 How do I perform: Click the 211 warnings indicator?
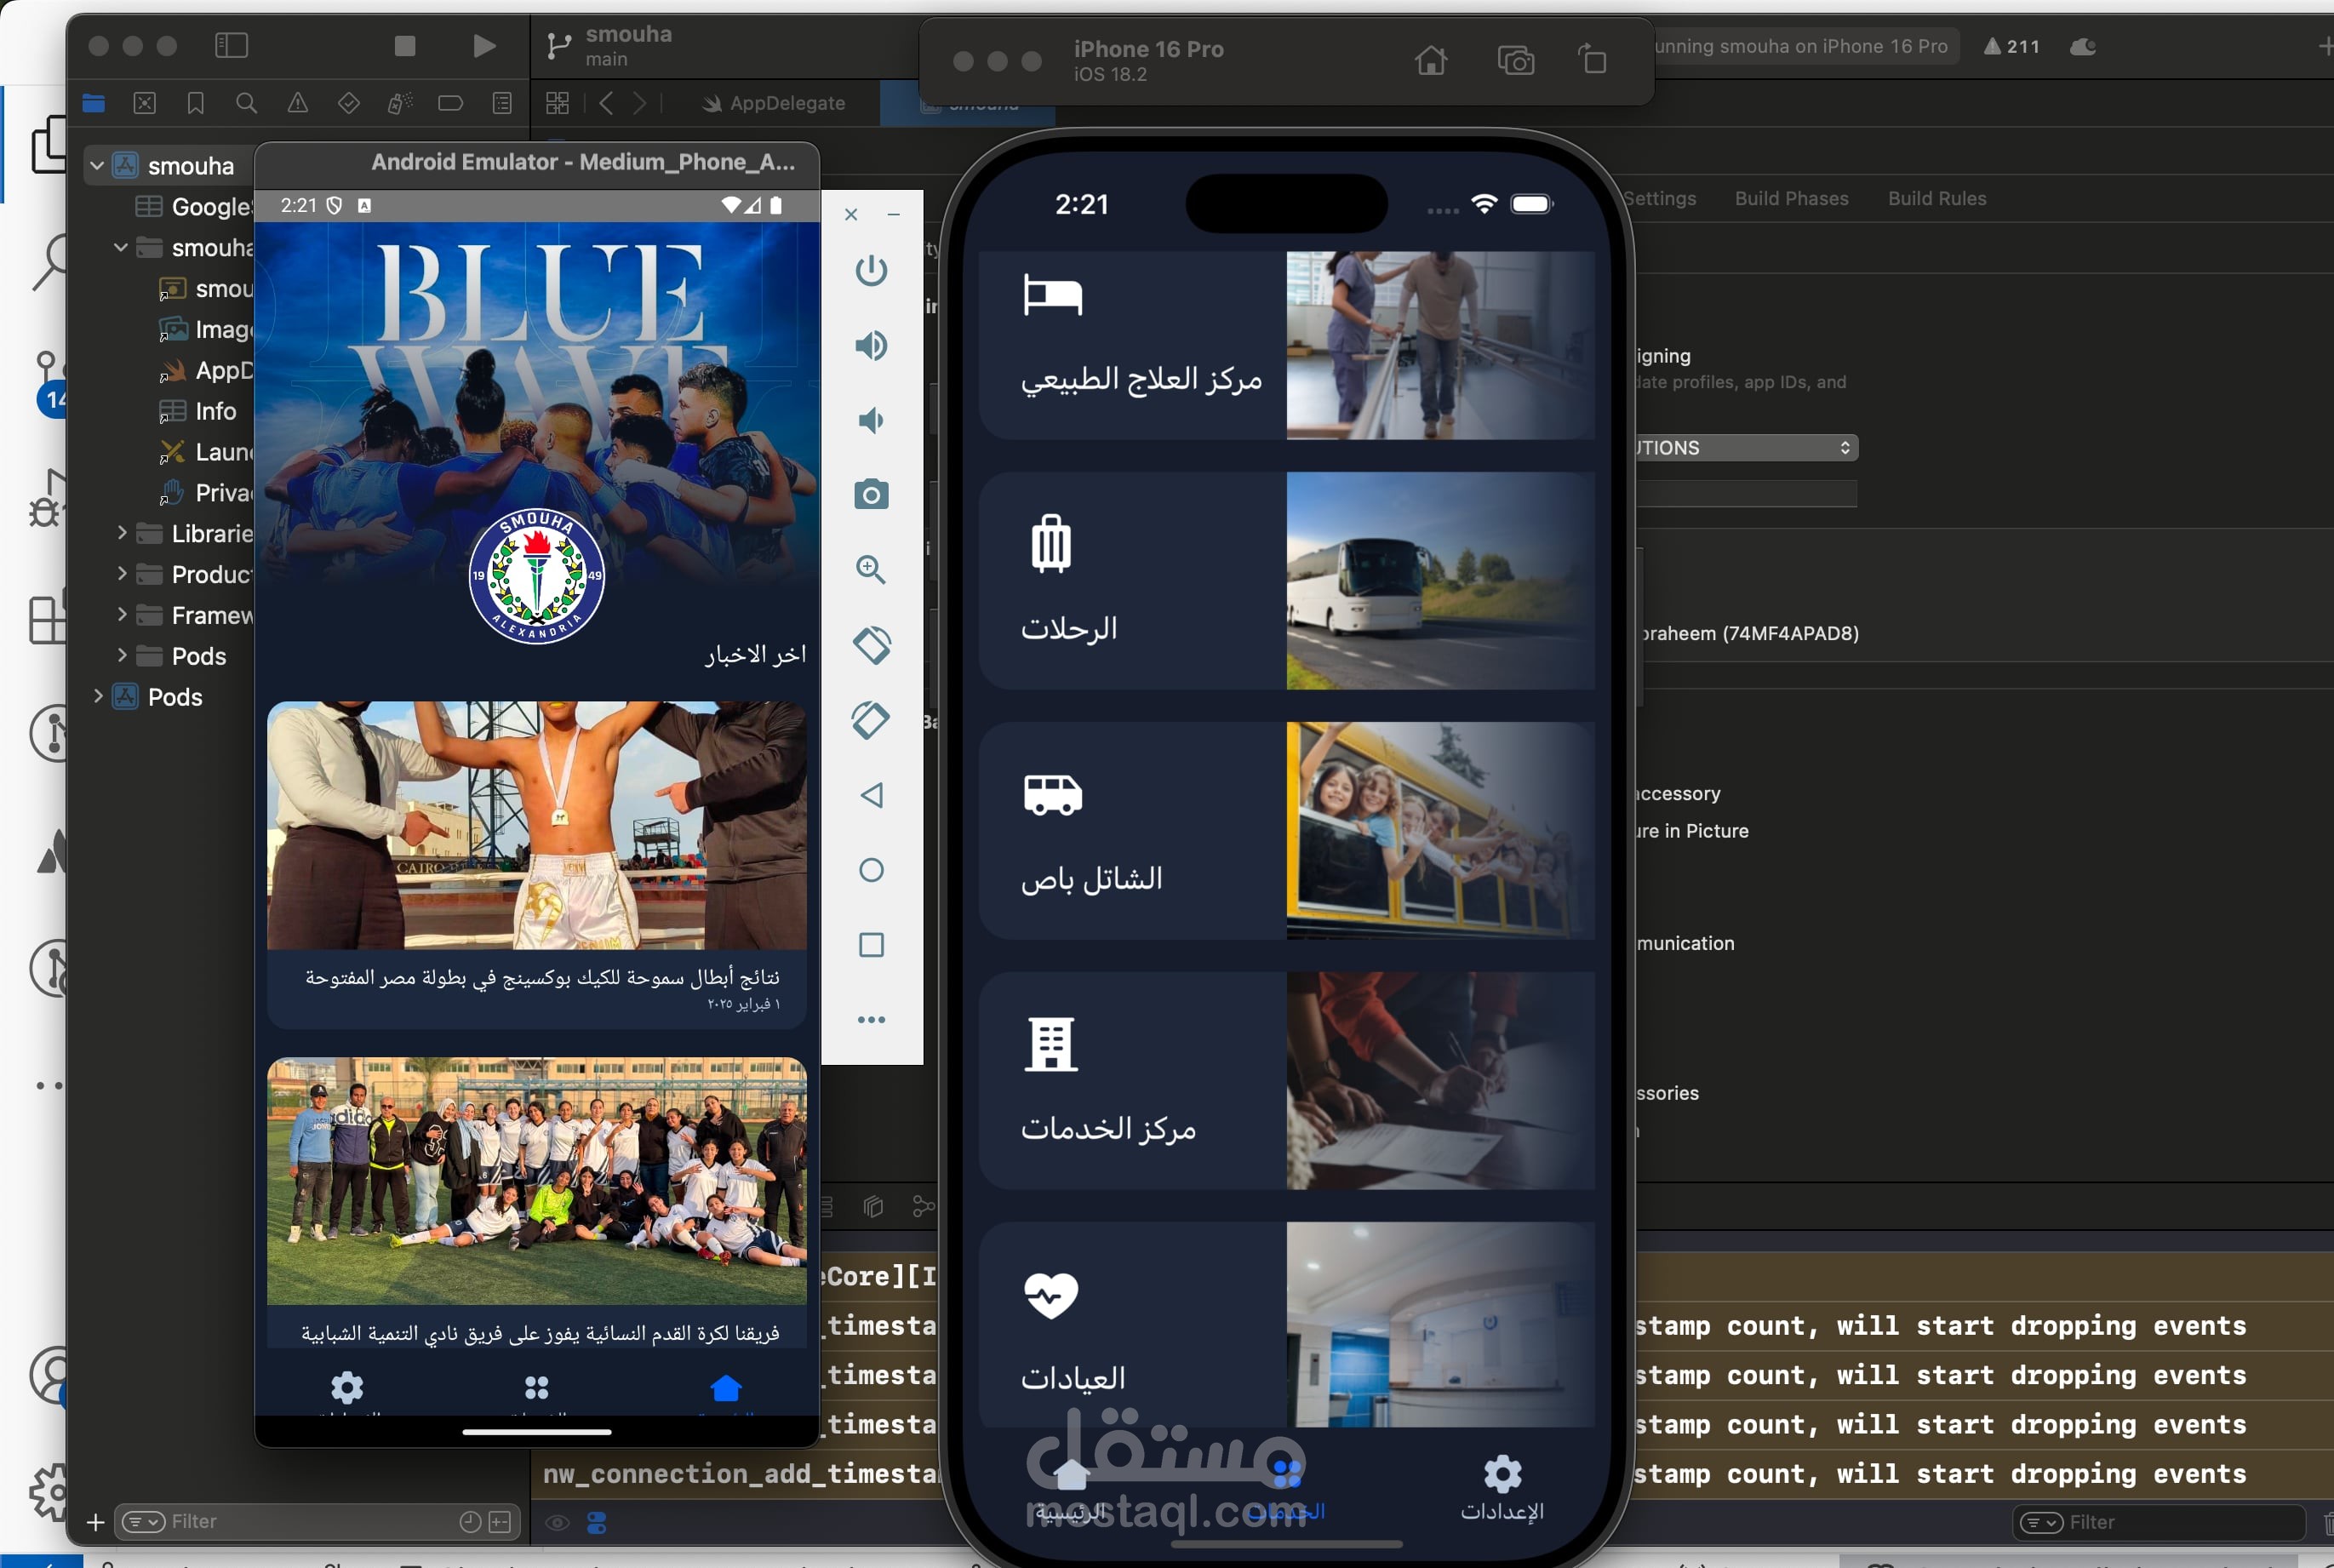pyautogui.click(x=2012, y=46)
